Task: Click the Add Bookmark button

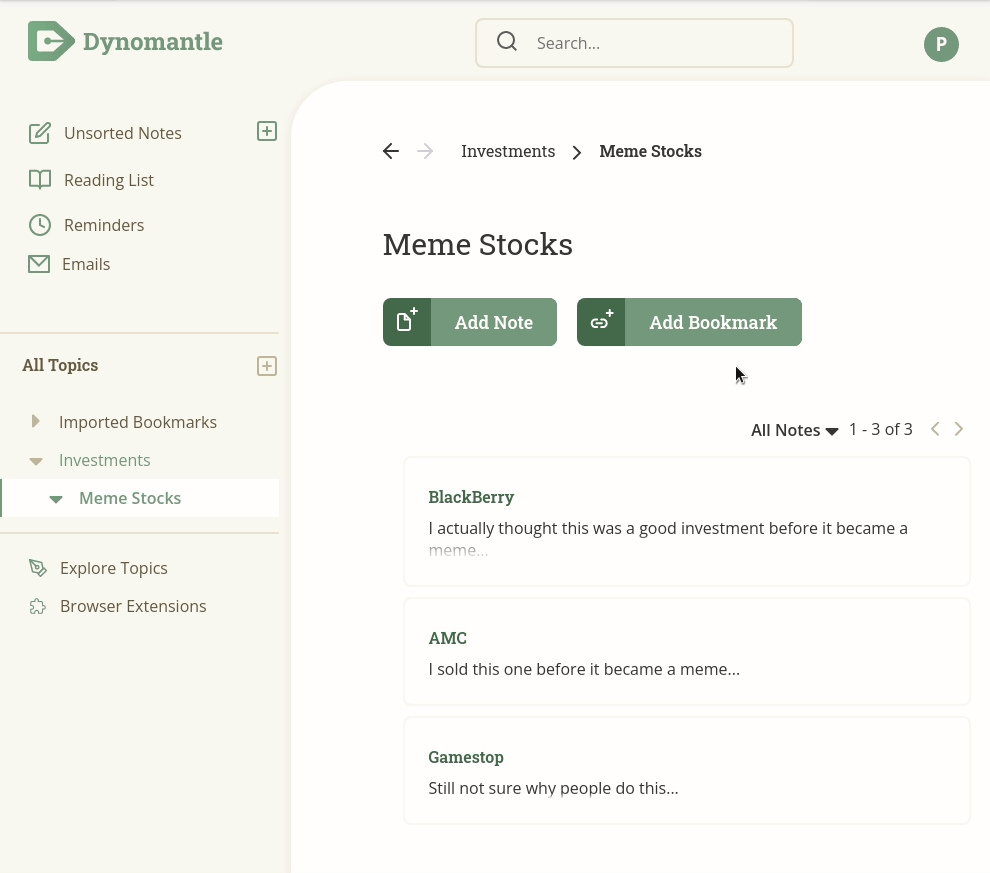Action: [689, 322]
